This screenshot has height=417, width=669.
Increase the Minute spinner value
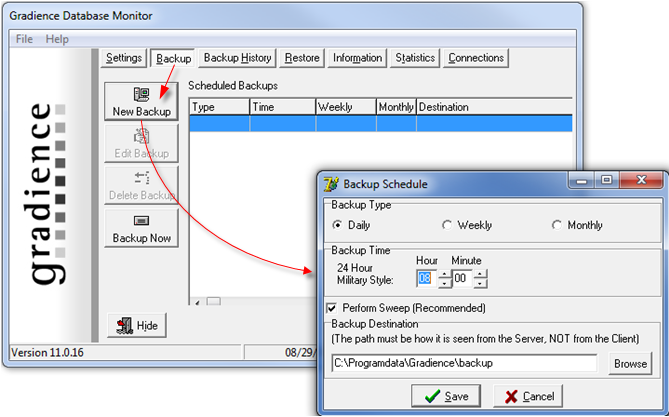480,273
